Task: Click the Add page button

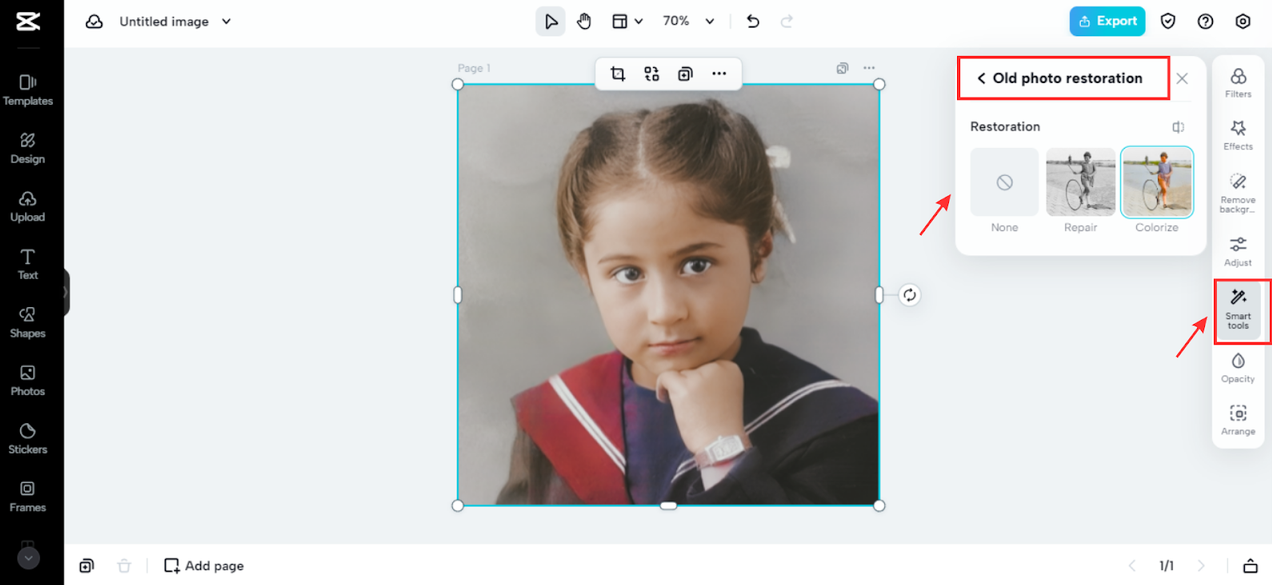Action: (x=204, y=566)
